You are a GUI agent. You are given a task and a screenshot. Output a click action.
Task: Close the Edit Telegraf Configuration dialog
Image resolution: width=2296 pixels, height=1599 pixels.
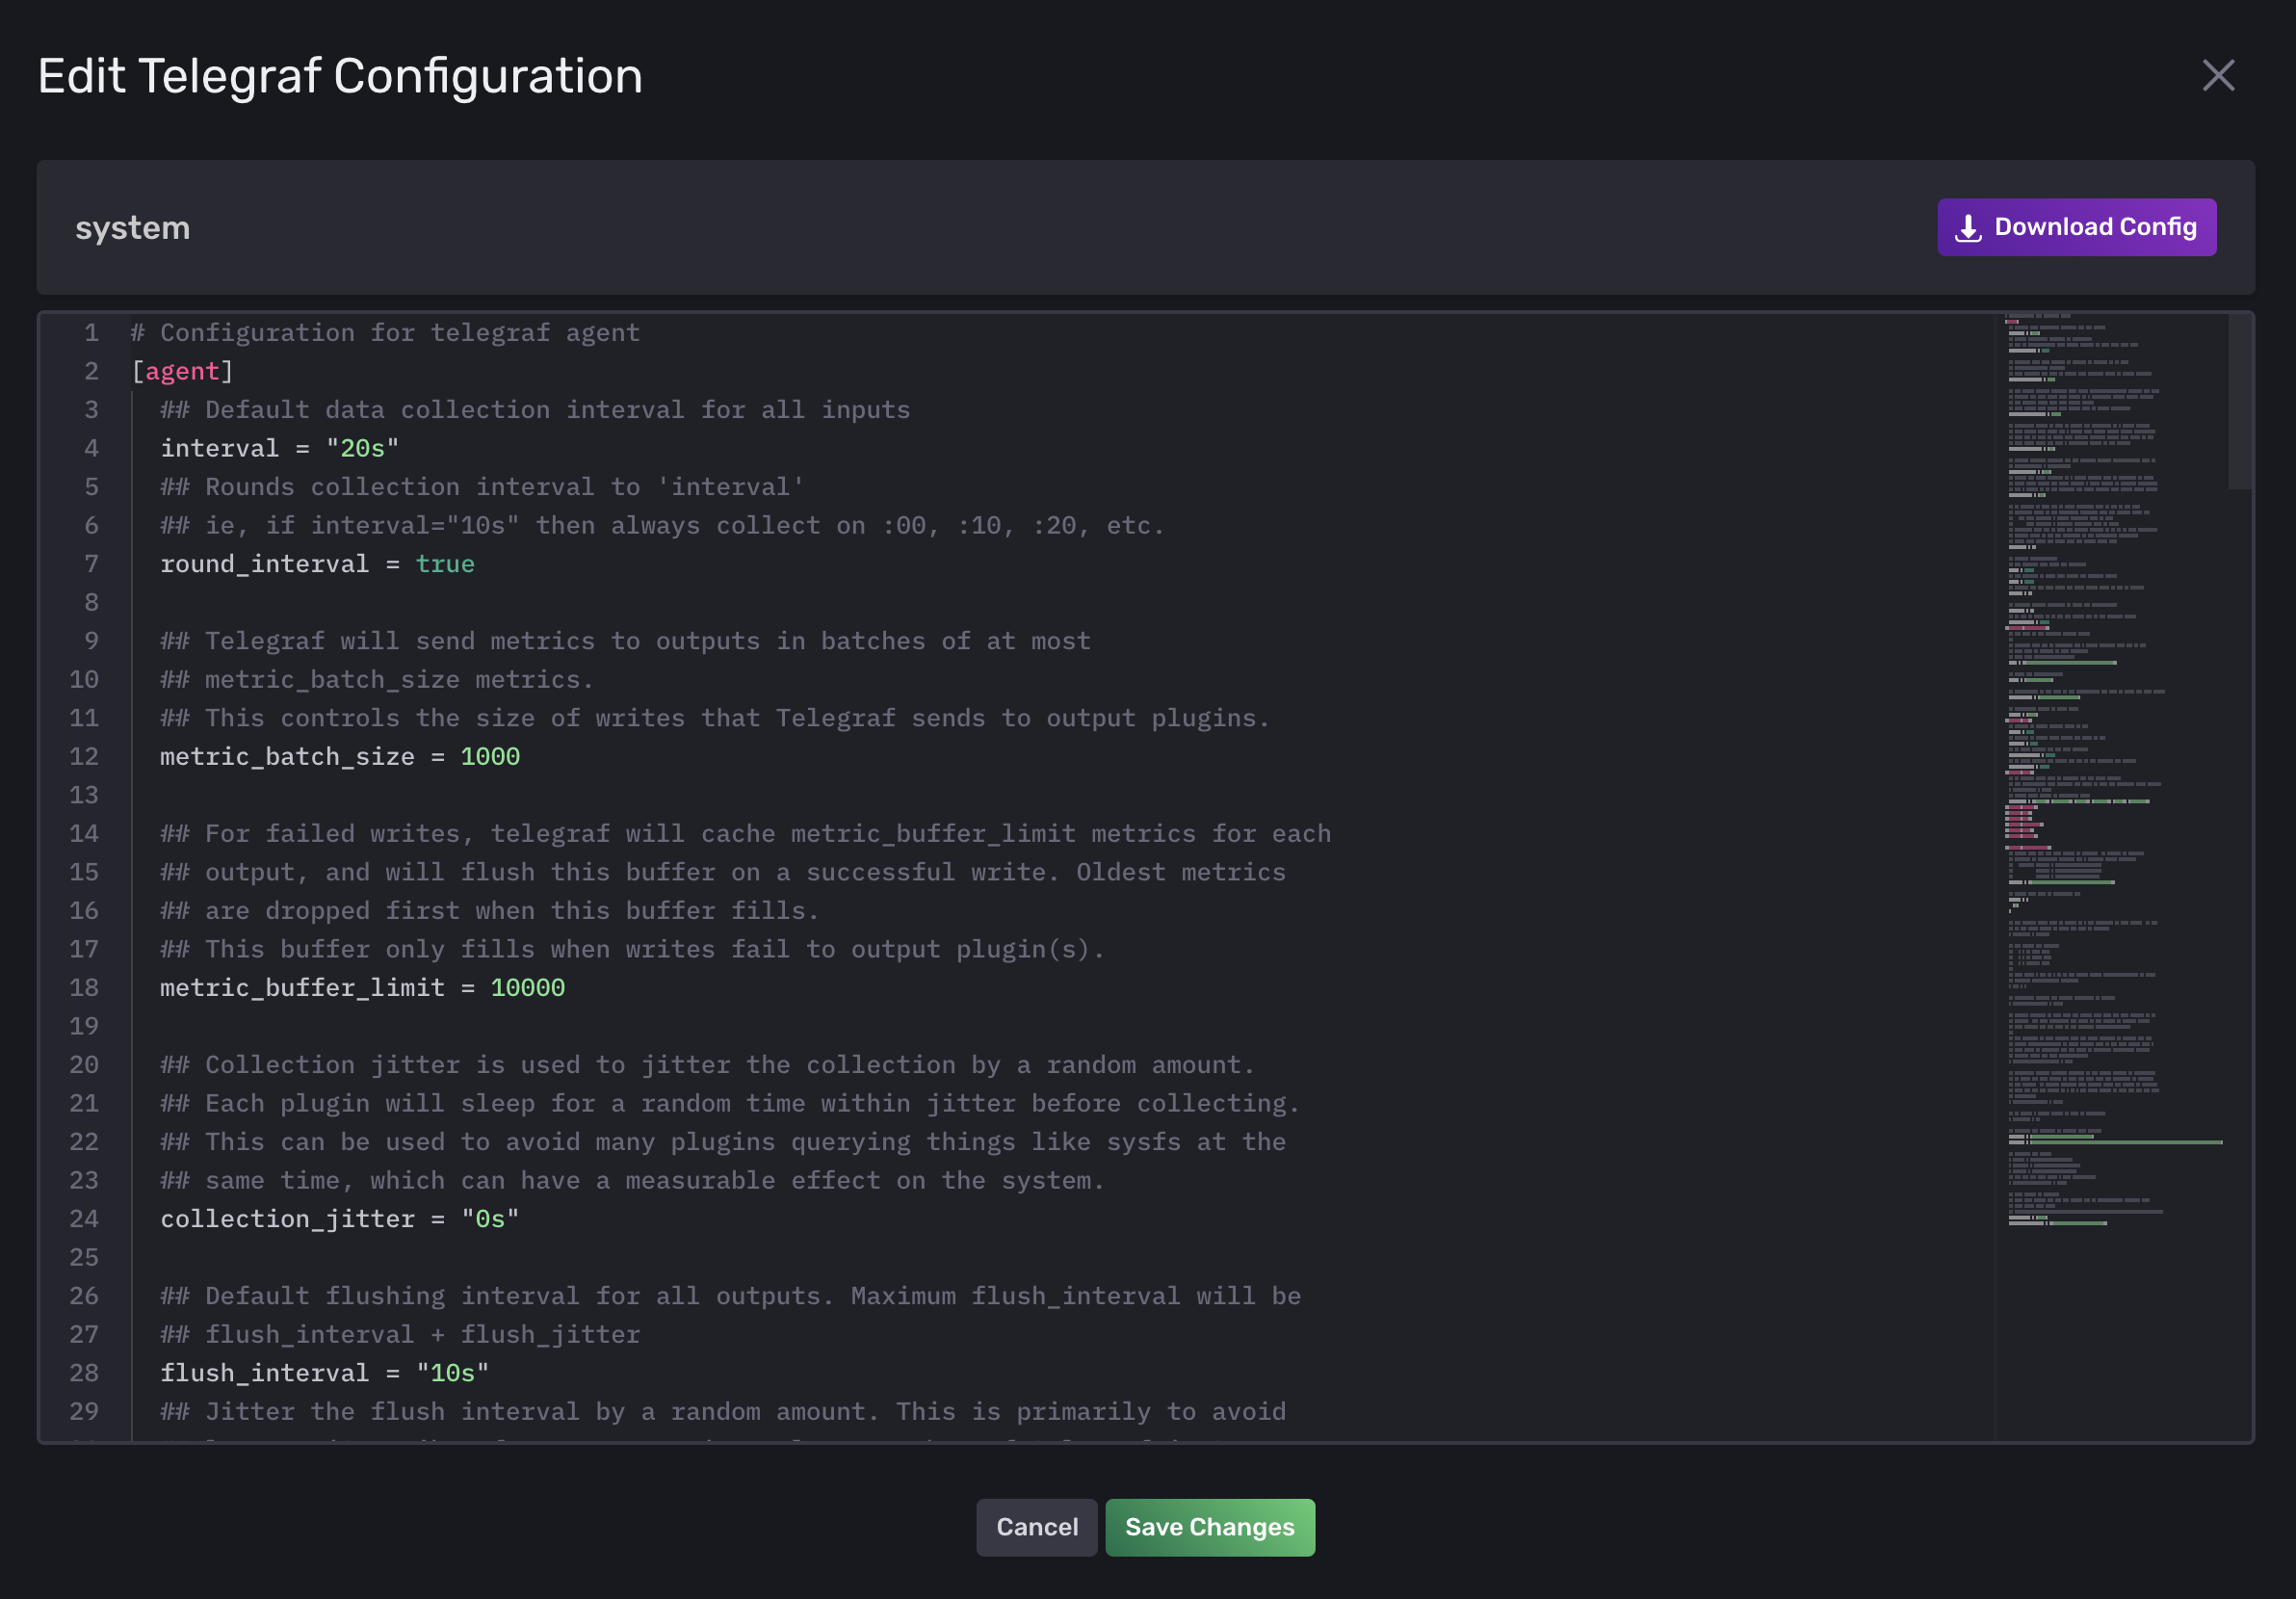pyautogui.click(x=2217, y=75)
